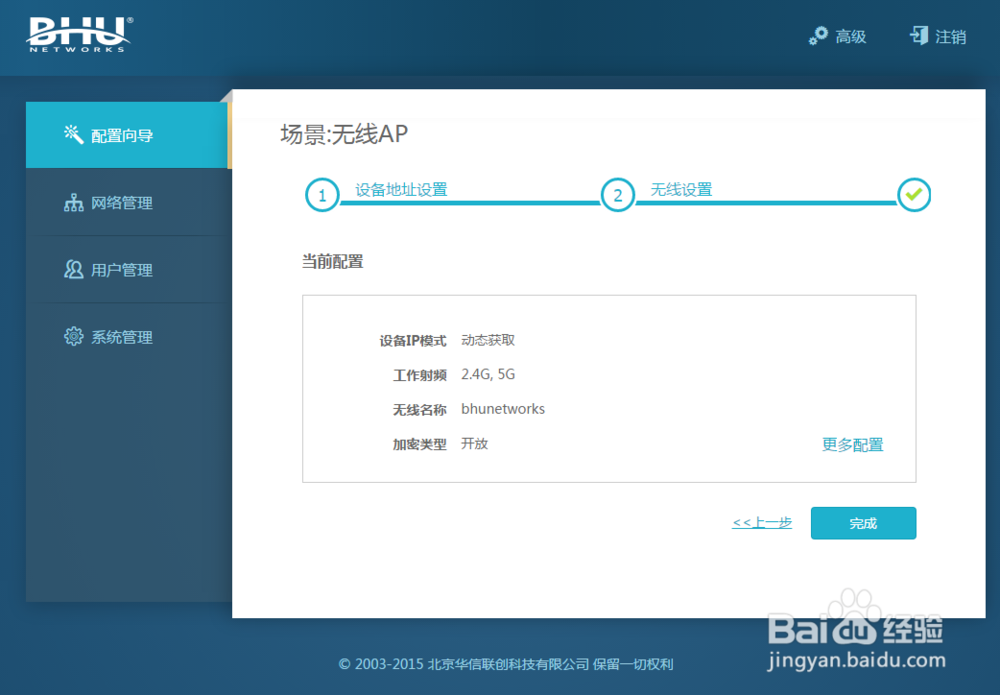
Task: Click the network topology icon
Action: pyautogui.click(x=73, y=203)
